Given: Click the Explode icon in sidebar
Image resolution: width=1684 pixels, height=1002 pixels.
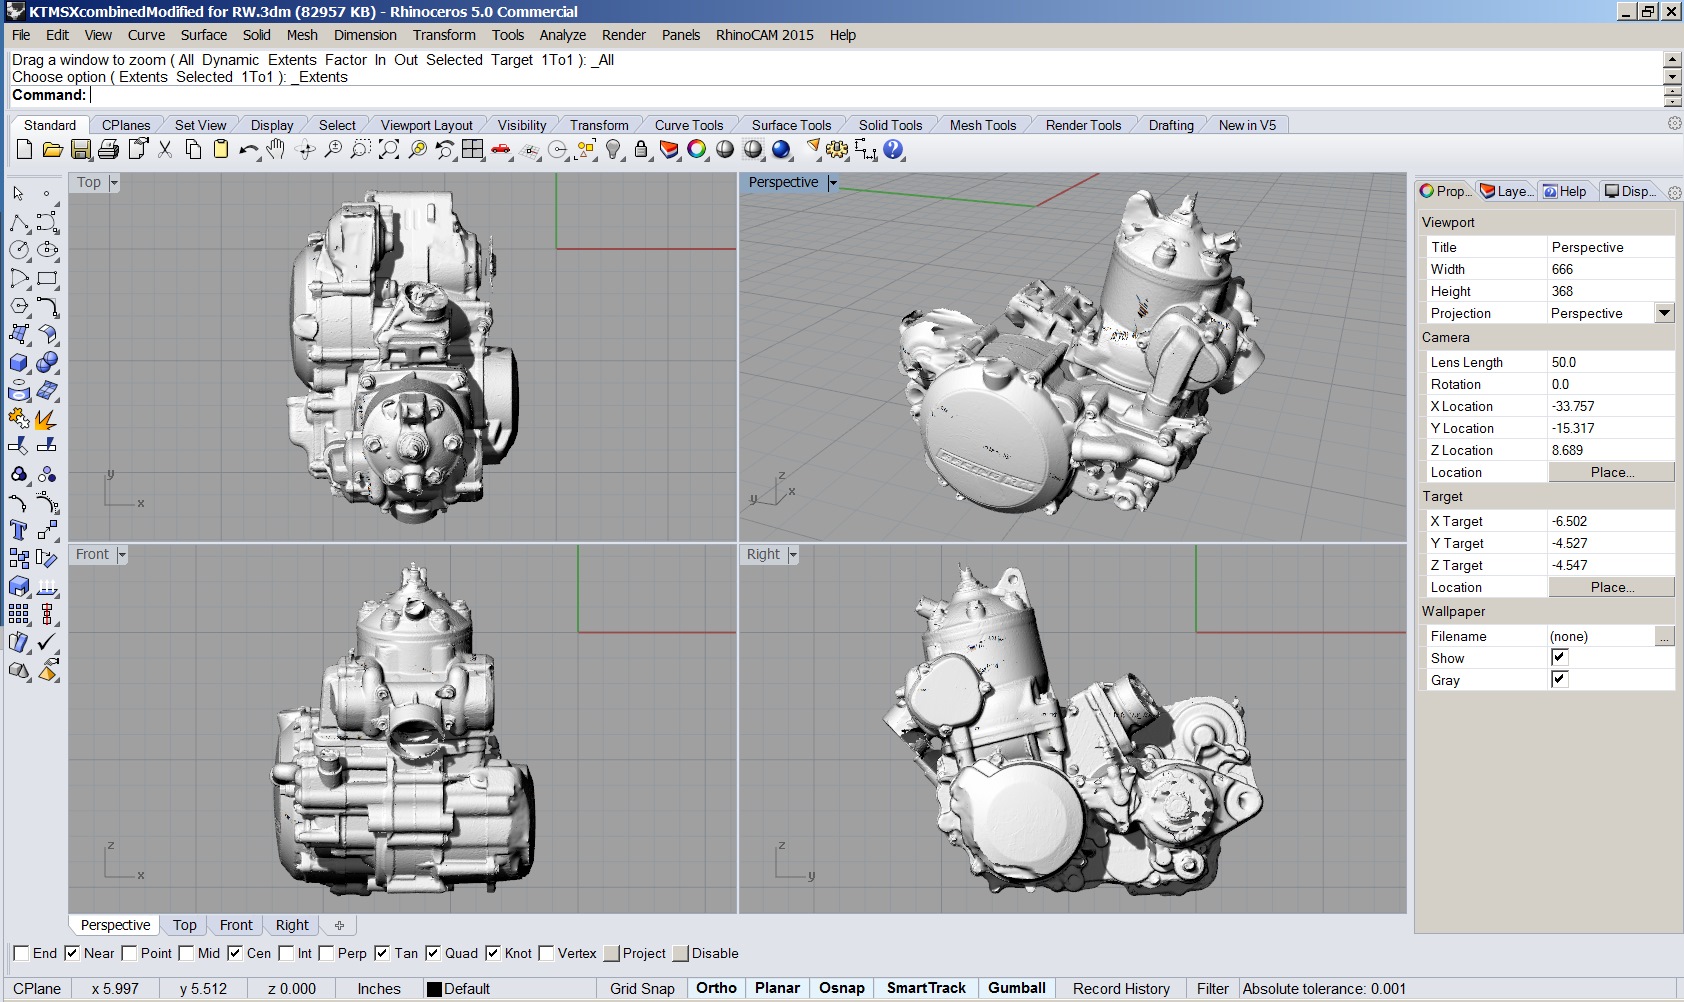Looking at the screenshot, I should [46, 418].
